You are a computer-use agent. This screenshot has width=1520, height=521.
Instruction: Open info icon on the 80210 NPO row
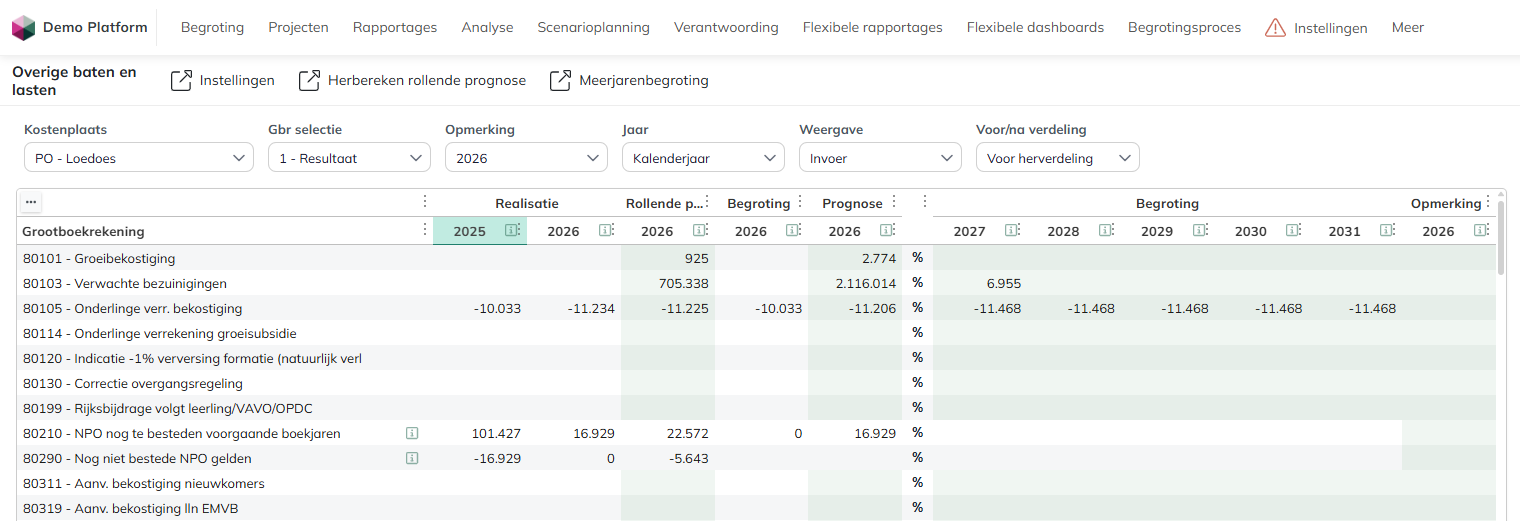[x=412, y=433]
